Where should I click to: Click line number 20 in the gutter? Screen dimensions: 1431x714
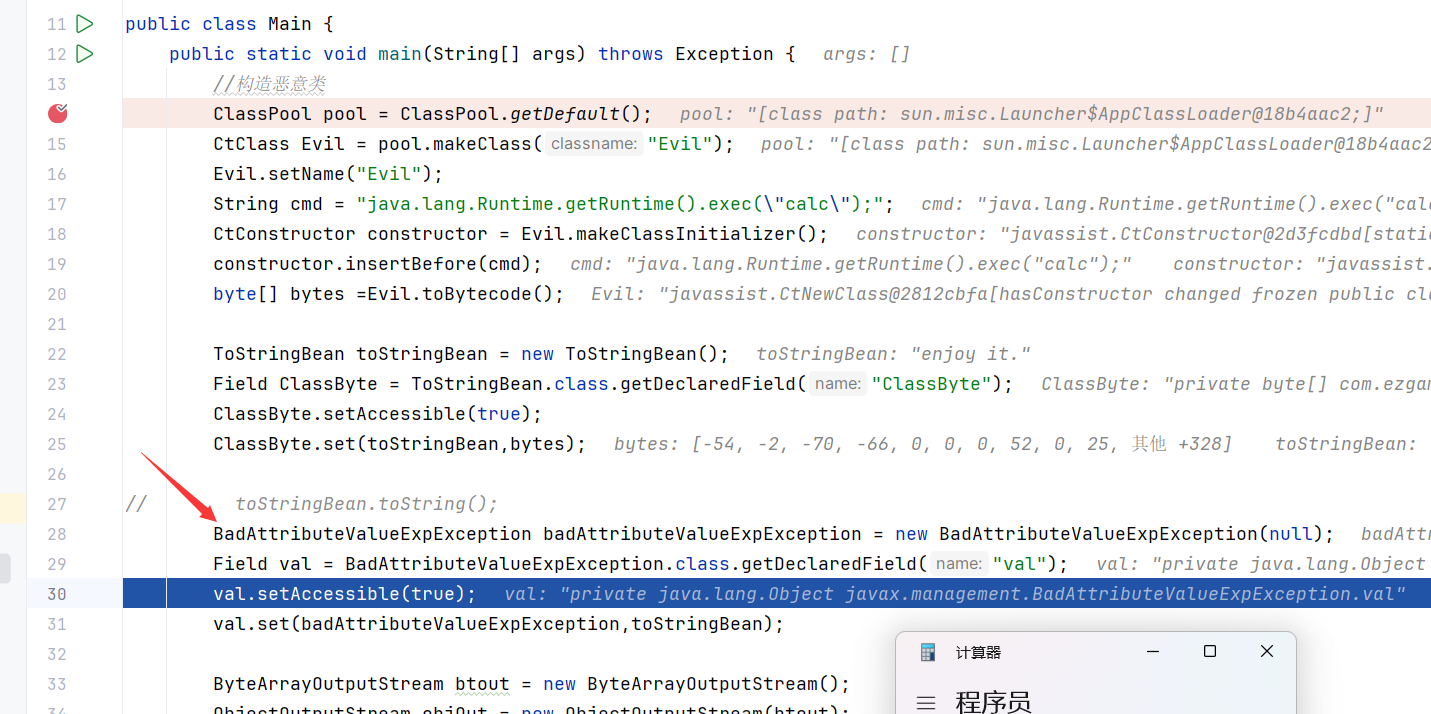coord(56,294)
